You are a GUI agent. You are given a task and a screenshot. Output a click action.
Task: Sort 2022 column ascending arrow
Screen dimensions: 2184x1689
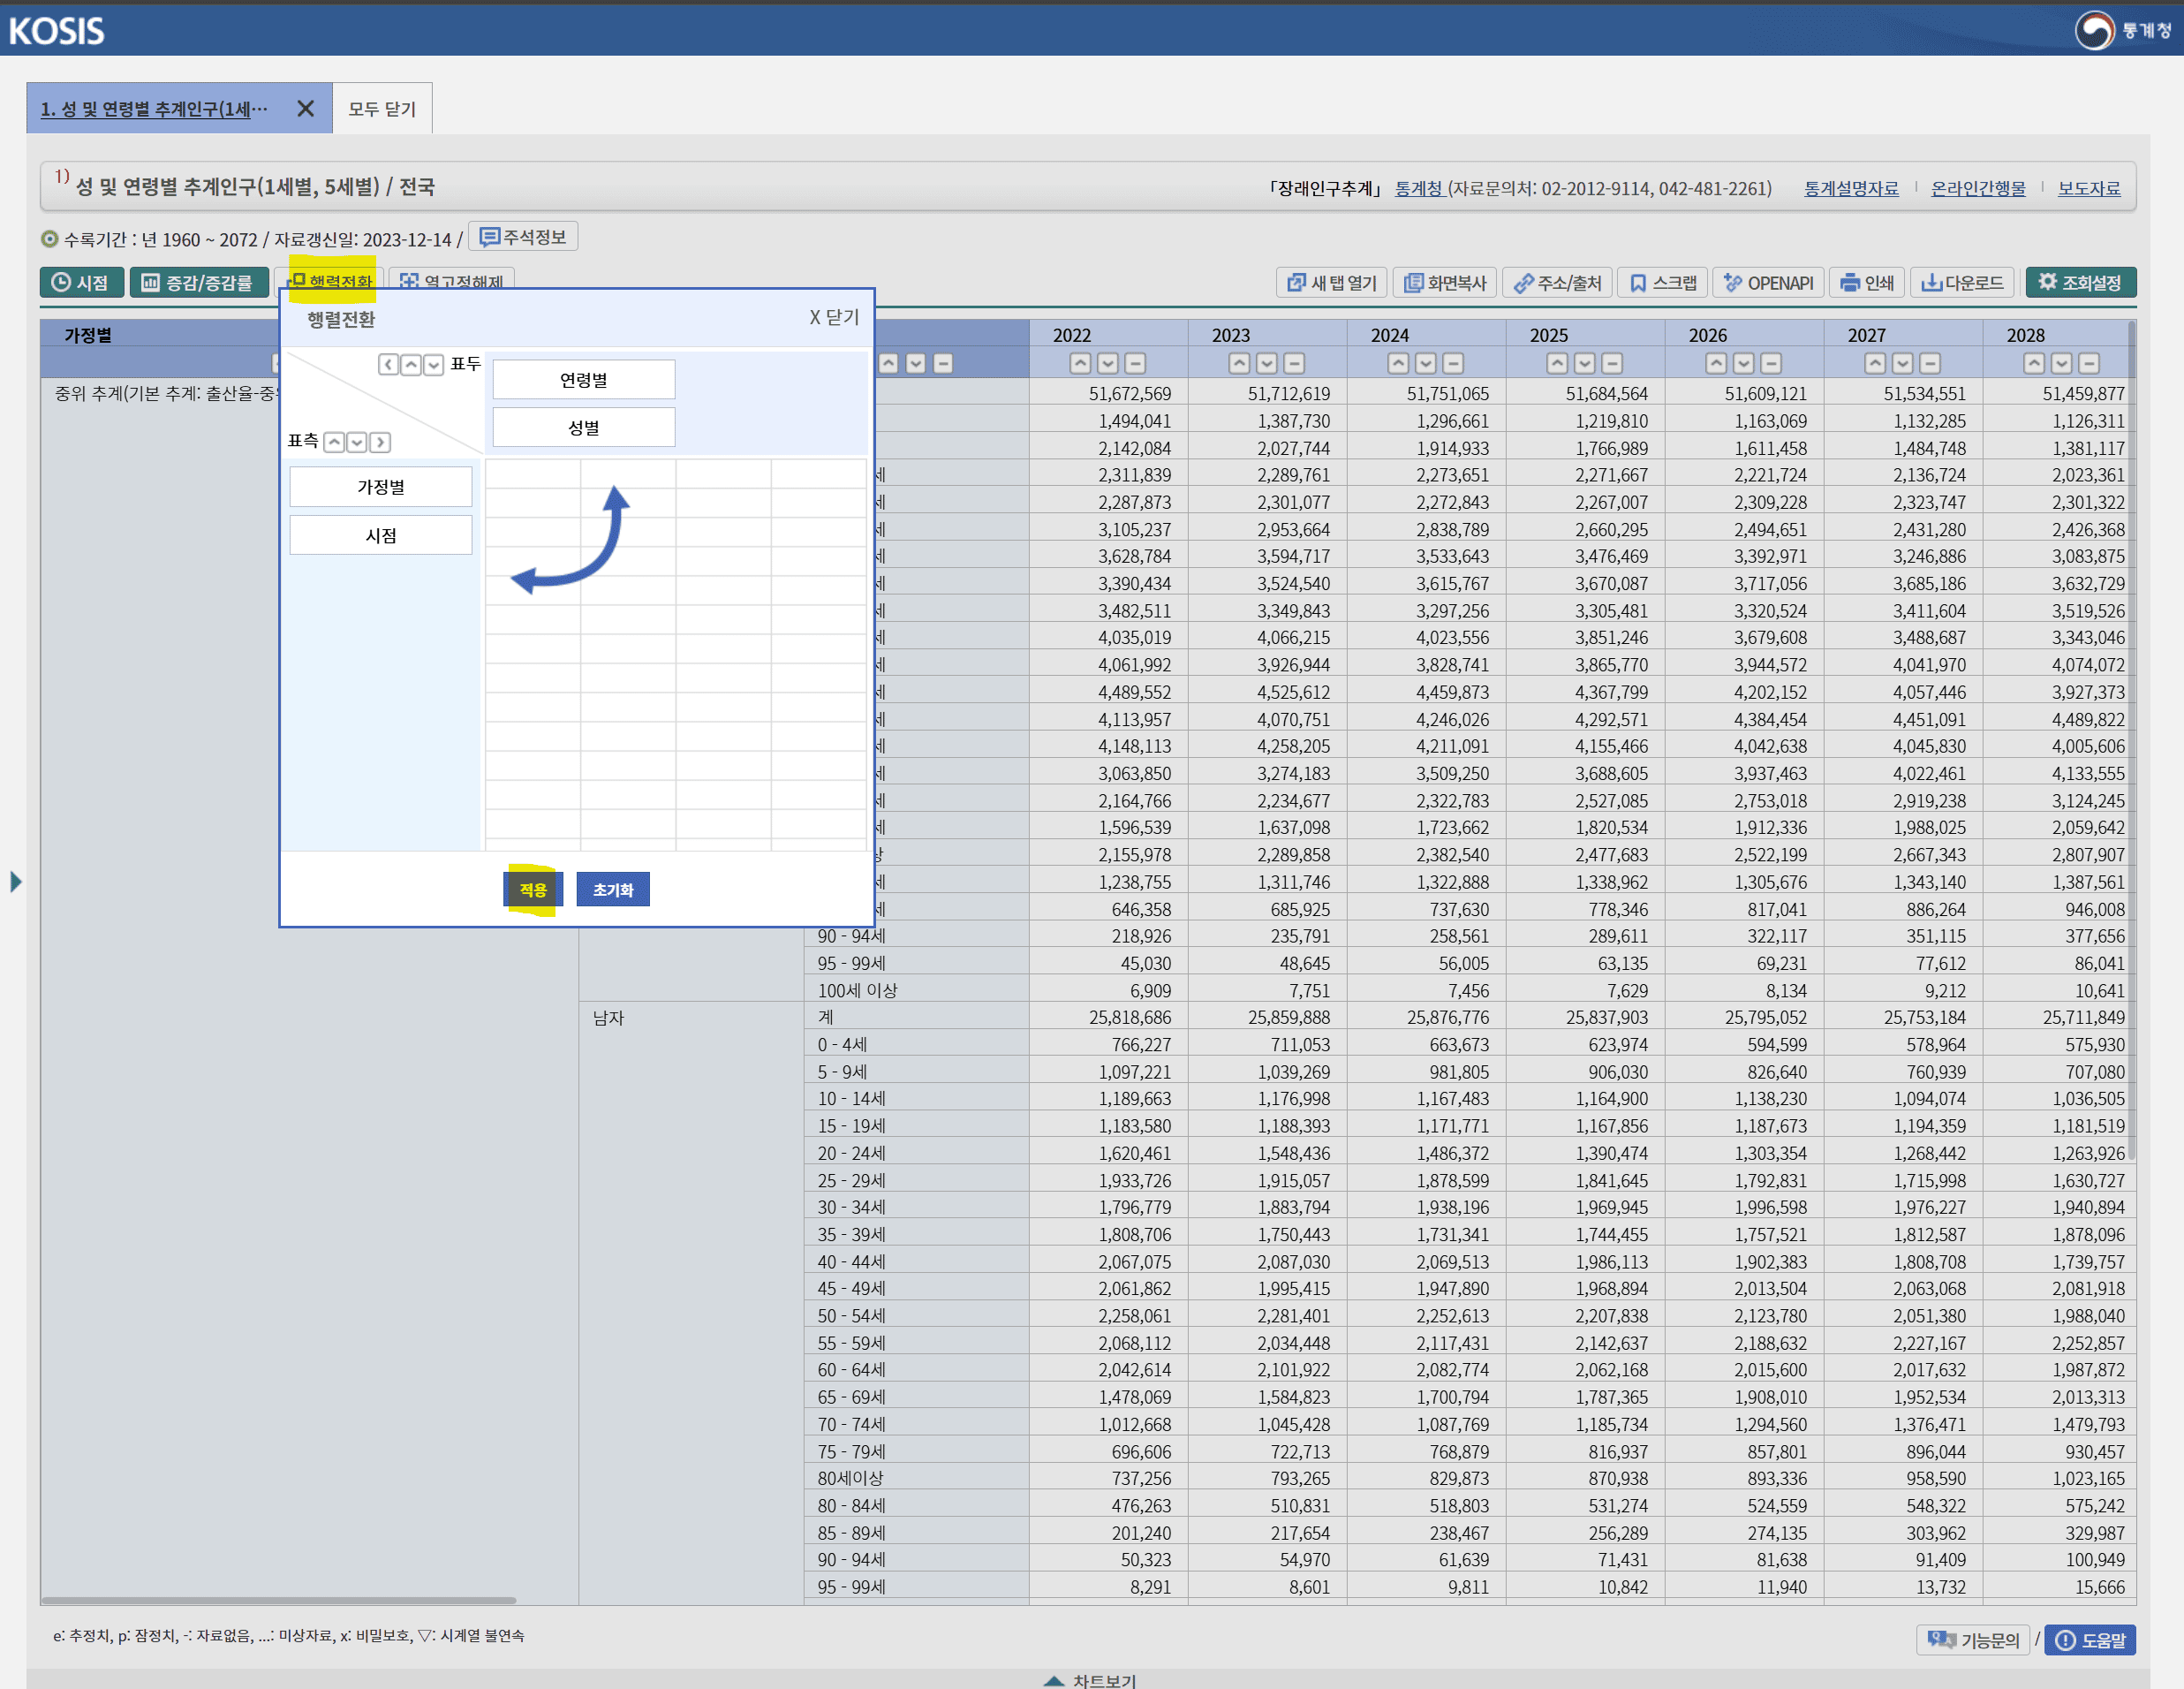click(1080, 364)
